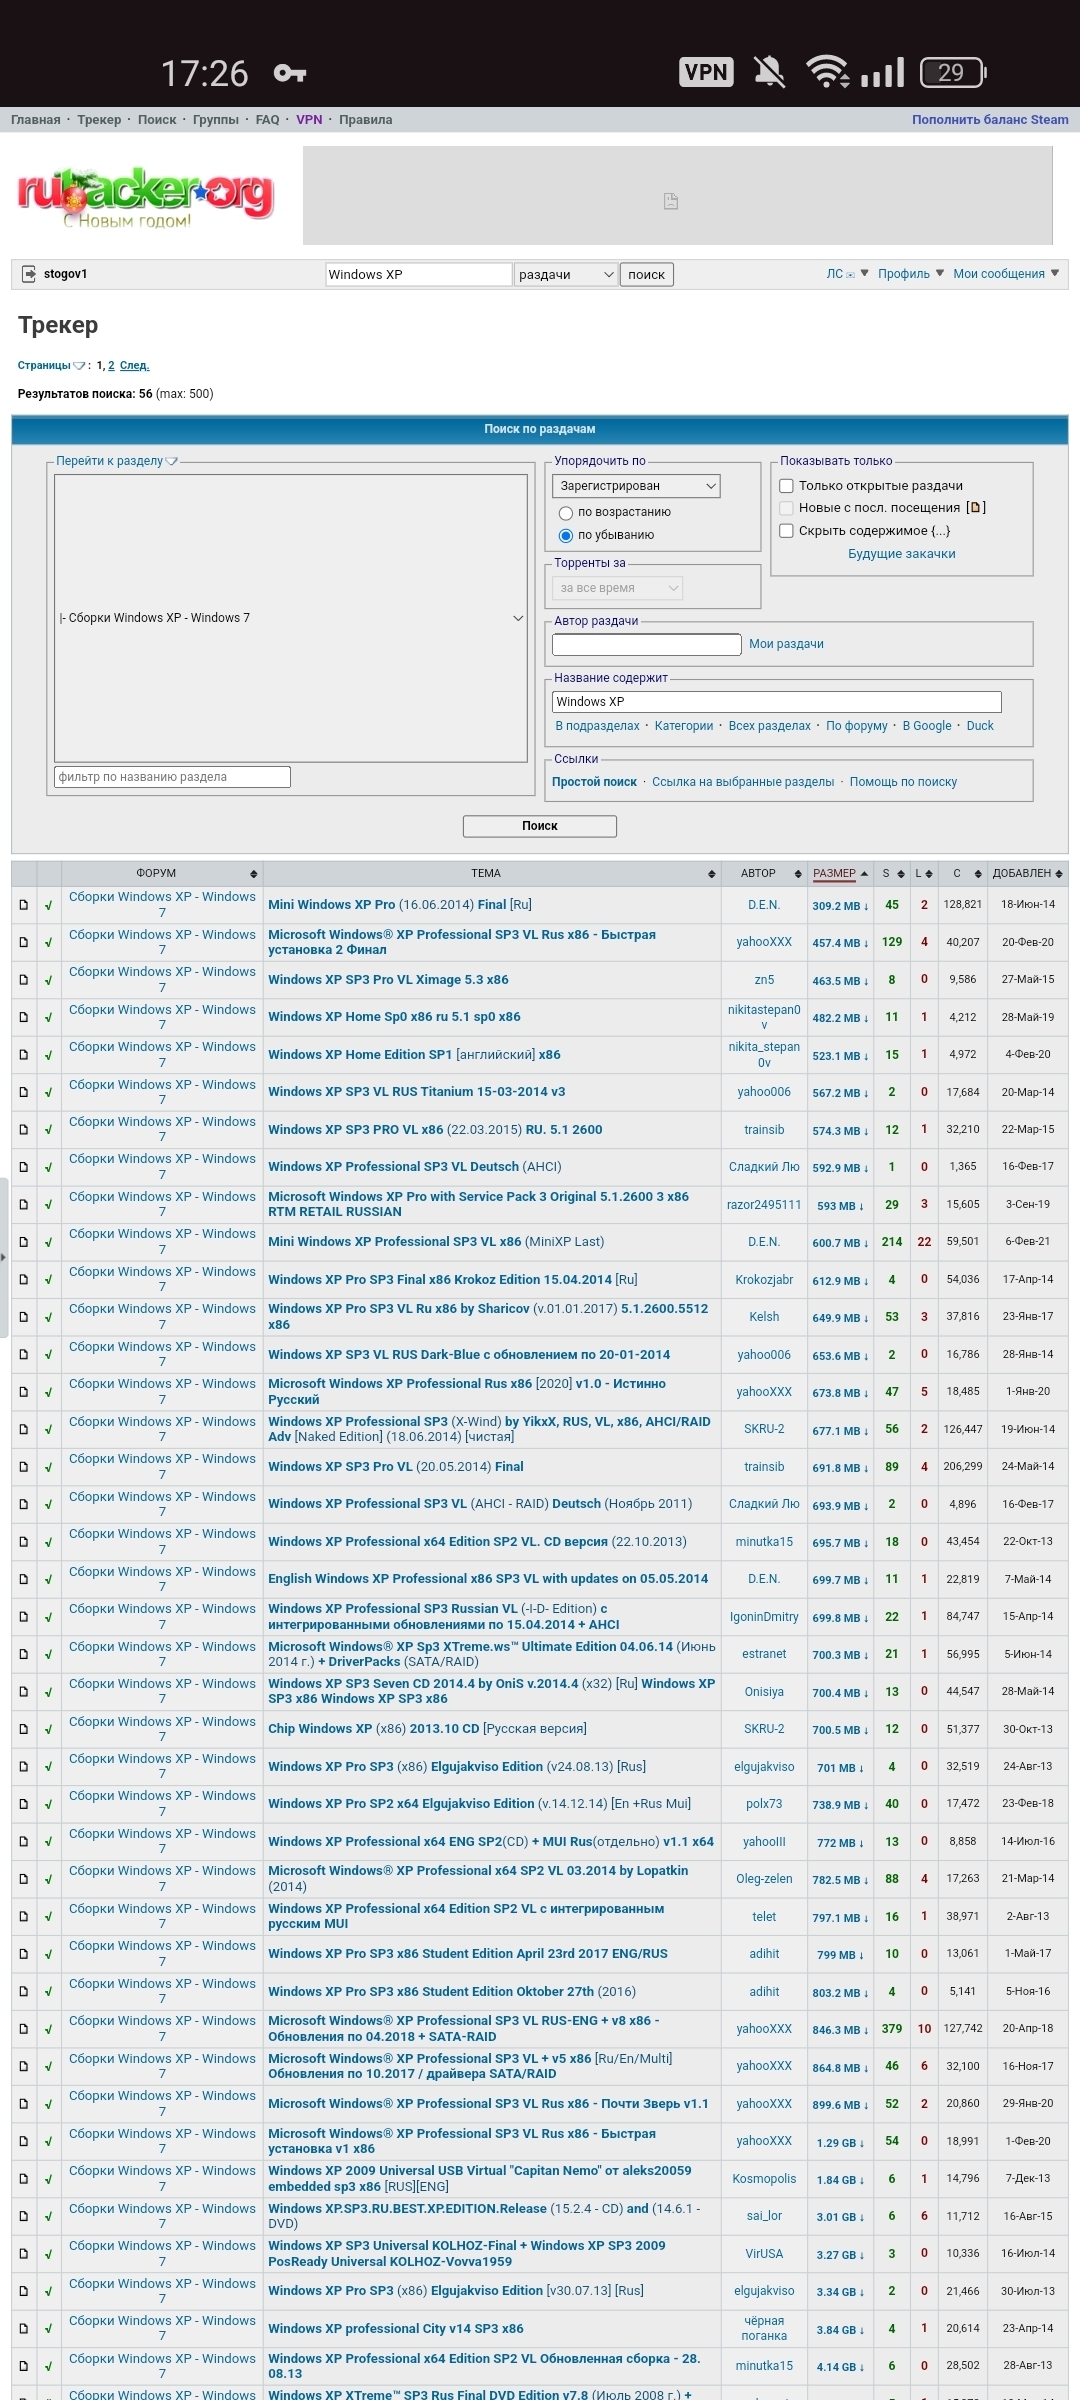The height and width of the screenshot is (2400, 1080).
Task: Sort by completed C column arrows
Action: point(978,874)
